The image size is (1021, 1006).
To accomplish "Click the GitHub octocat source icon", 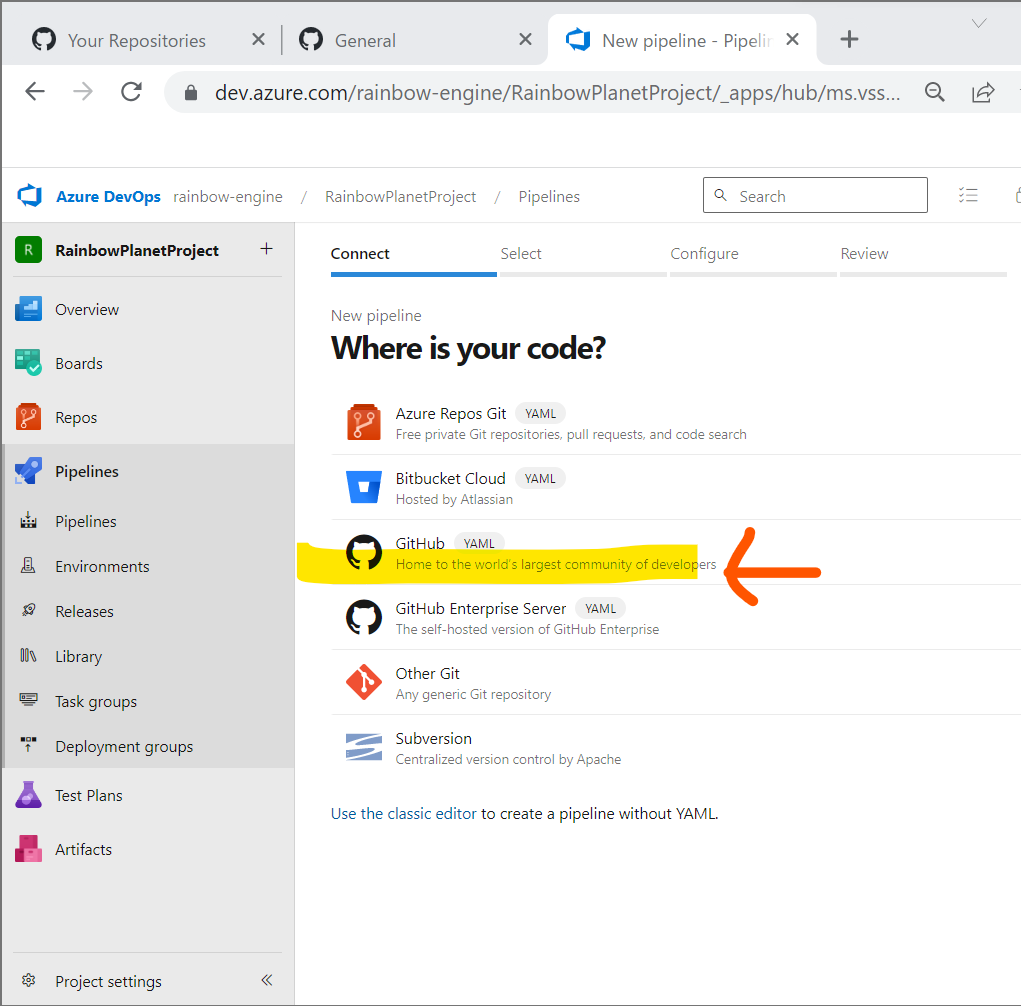I will point(363,552).
